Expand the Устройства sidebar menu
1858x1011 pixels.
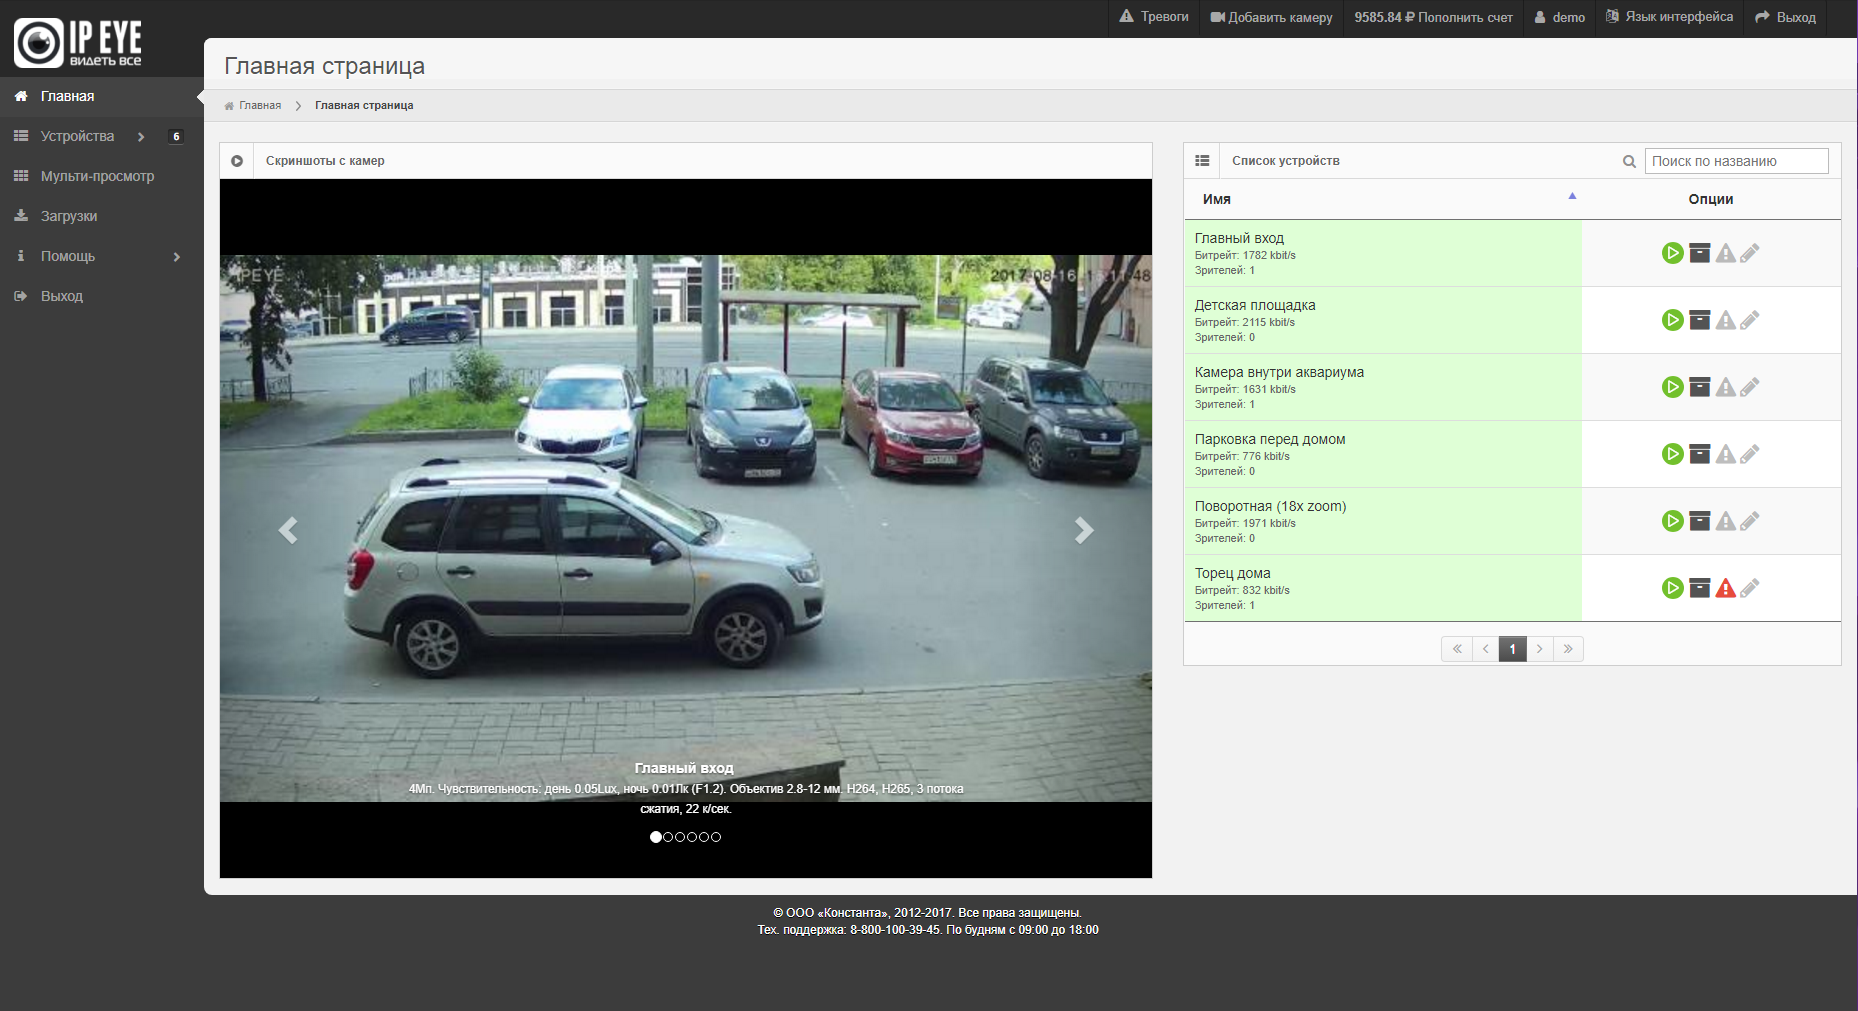[x=77, y=136]
